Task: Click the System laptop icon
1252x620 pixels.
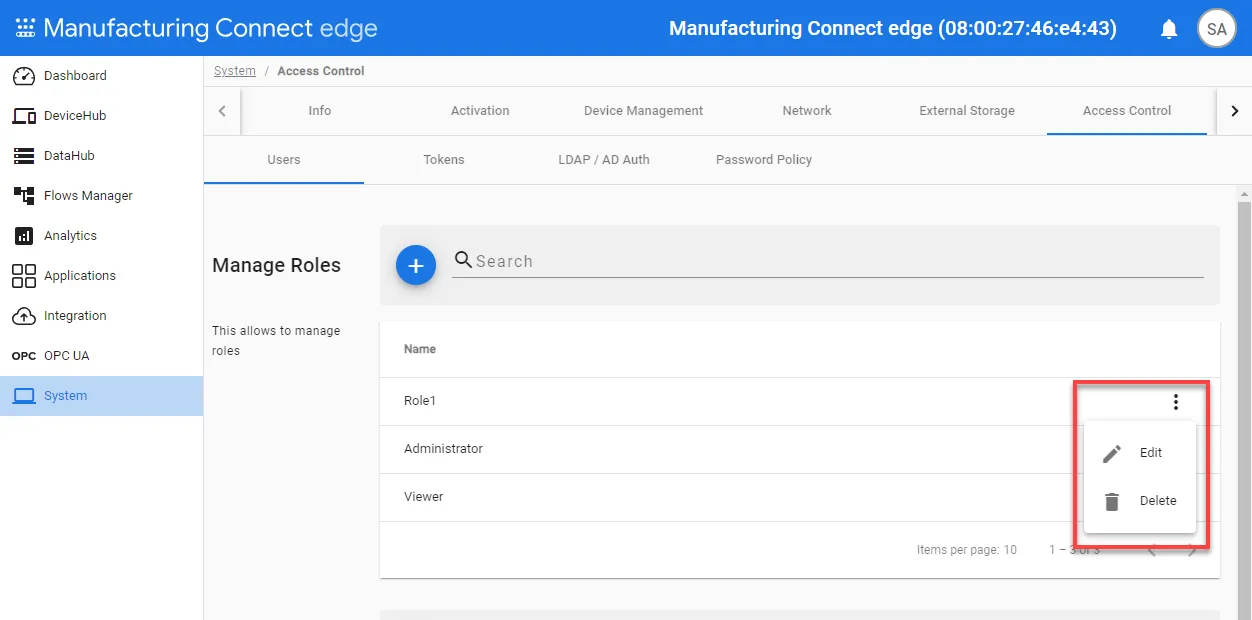Action: [24, 396]
